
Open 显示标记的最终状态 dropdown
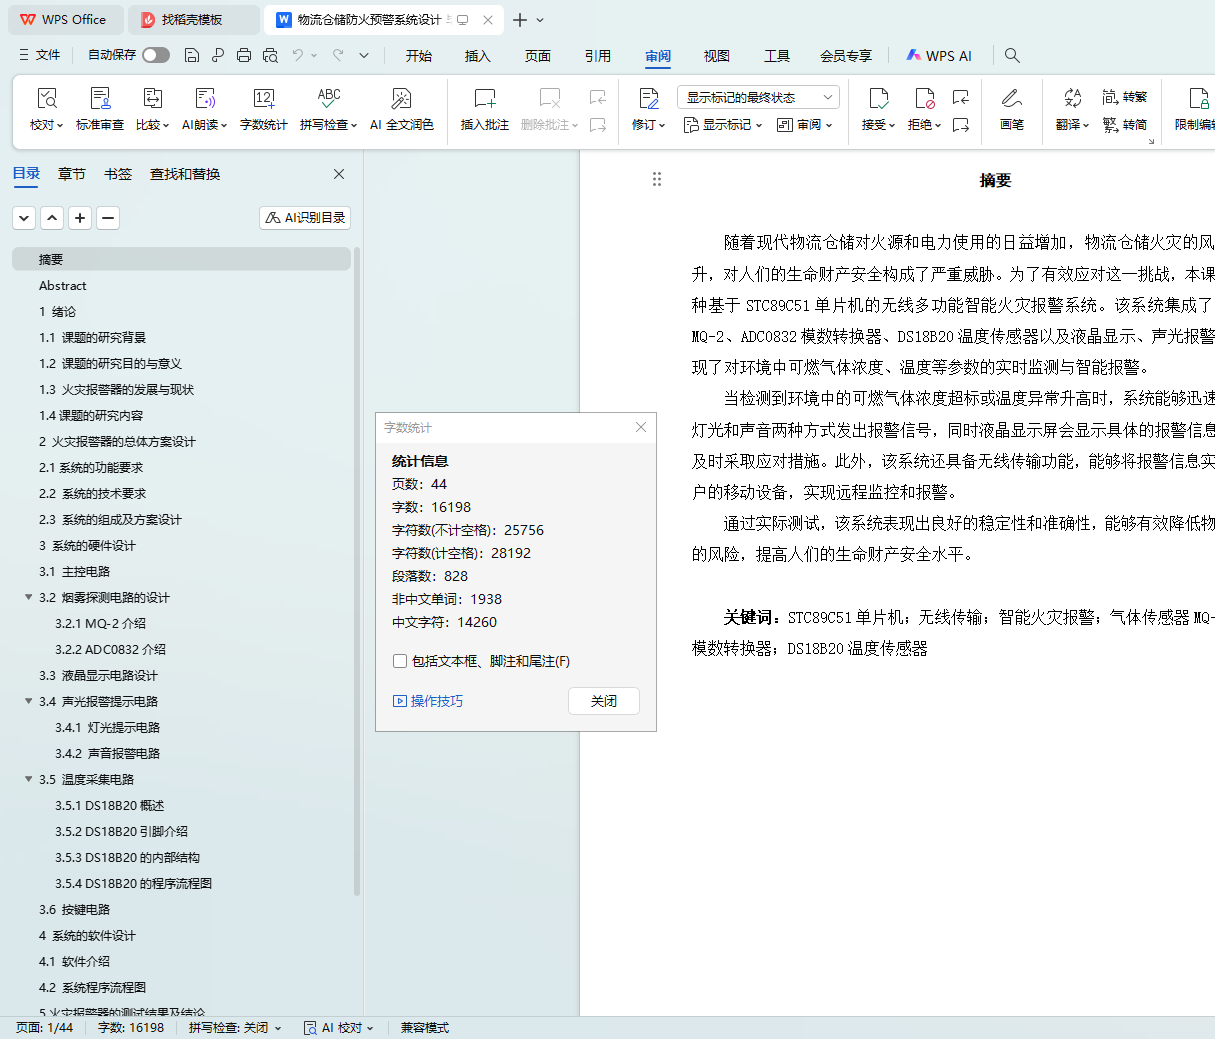[x=758, y=97]
